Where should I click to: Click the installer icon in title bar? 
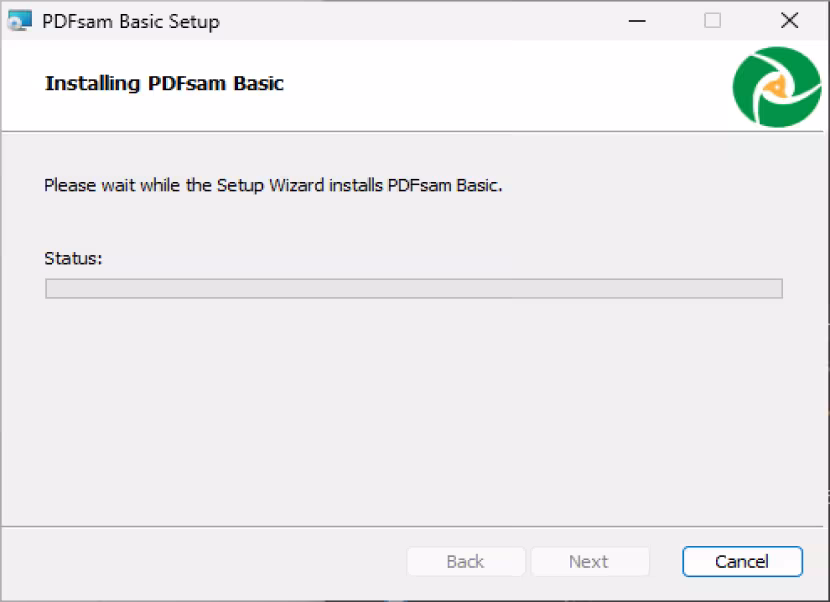pyautogui.click(x=20, y=21)
